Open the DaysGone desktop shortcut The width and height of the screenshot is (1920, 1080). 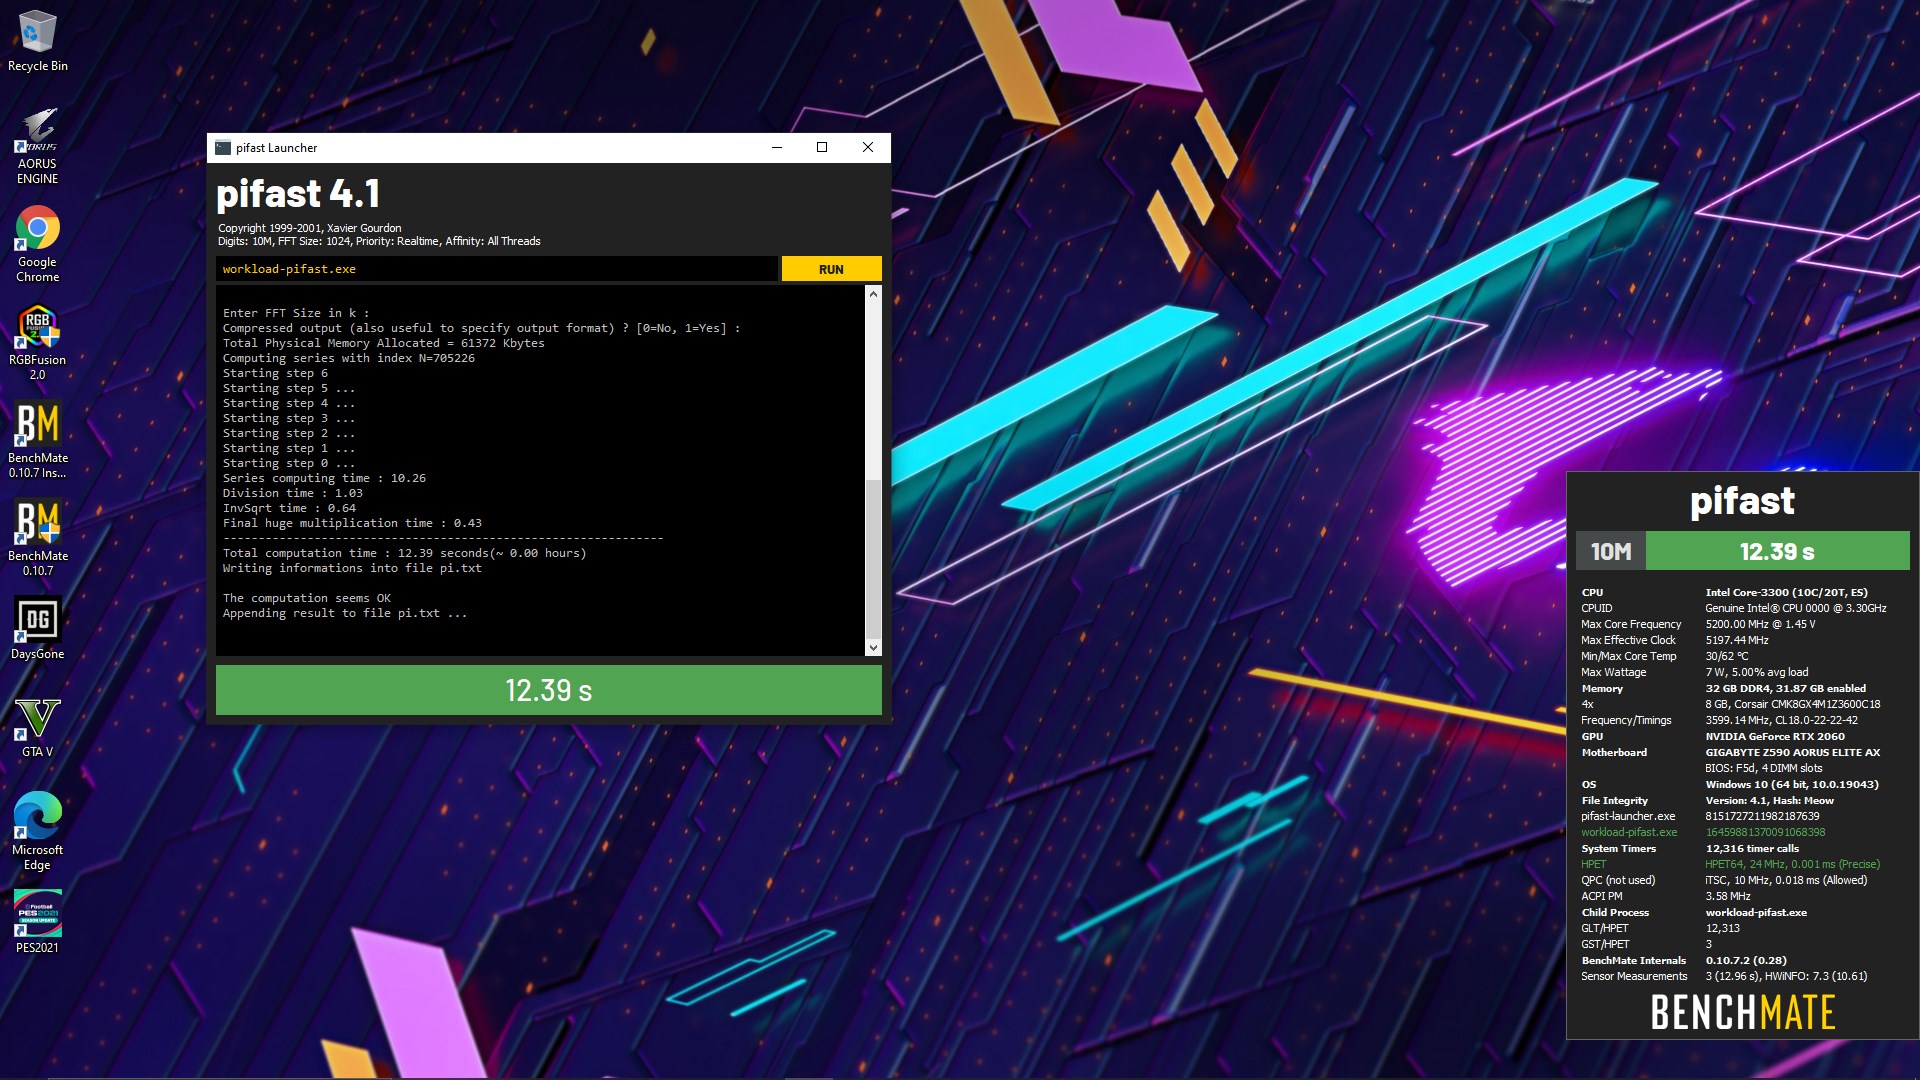pos(37,629)
